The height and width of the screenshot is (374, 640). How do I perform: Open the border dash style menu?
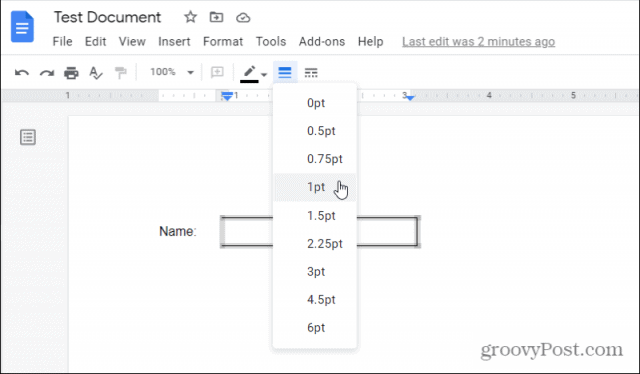311,73
